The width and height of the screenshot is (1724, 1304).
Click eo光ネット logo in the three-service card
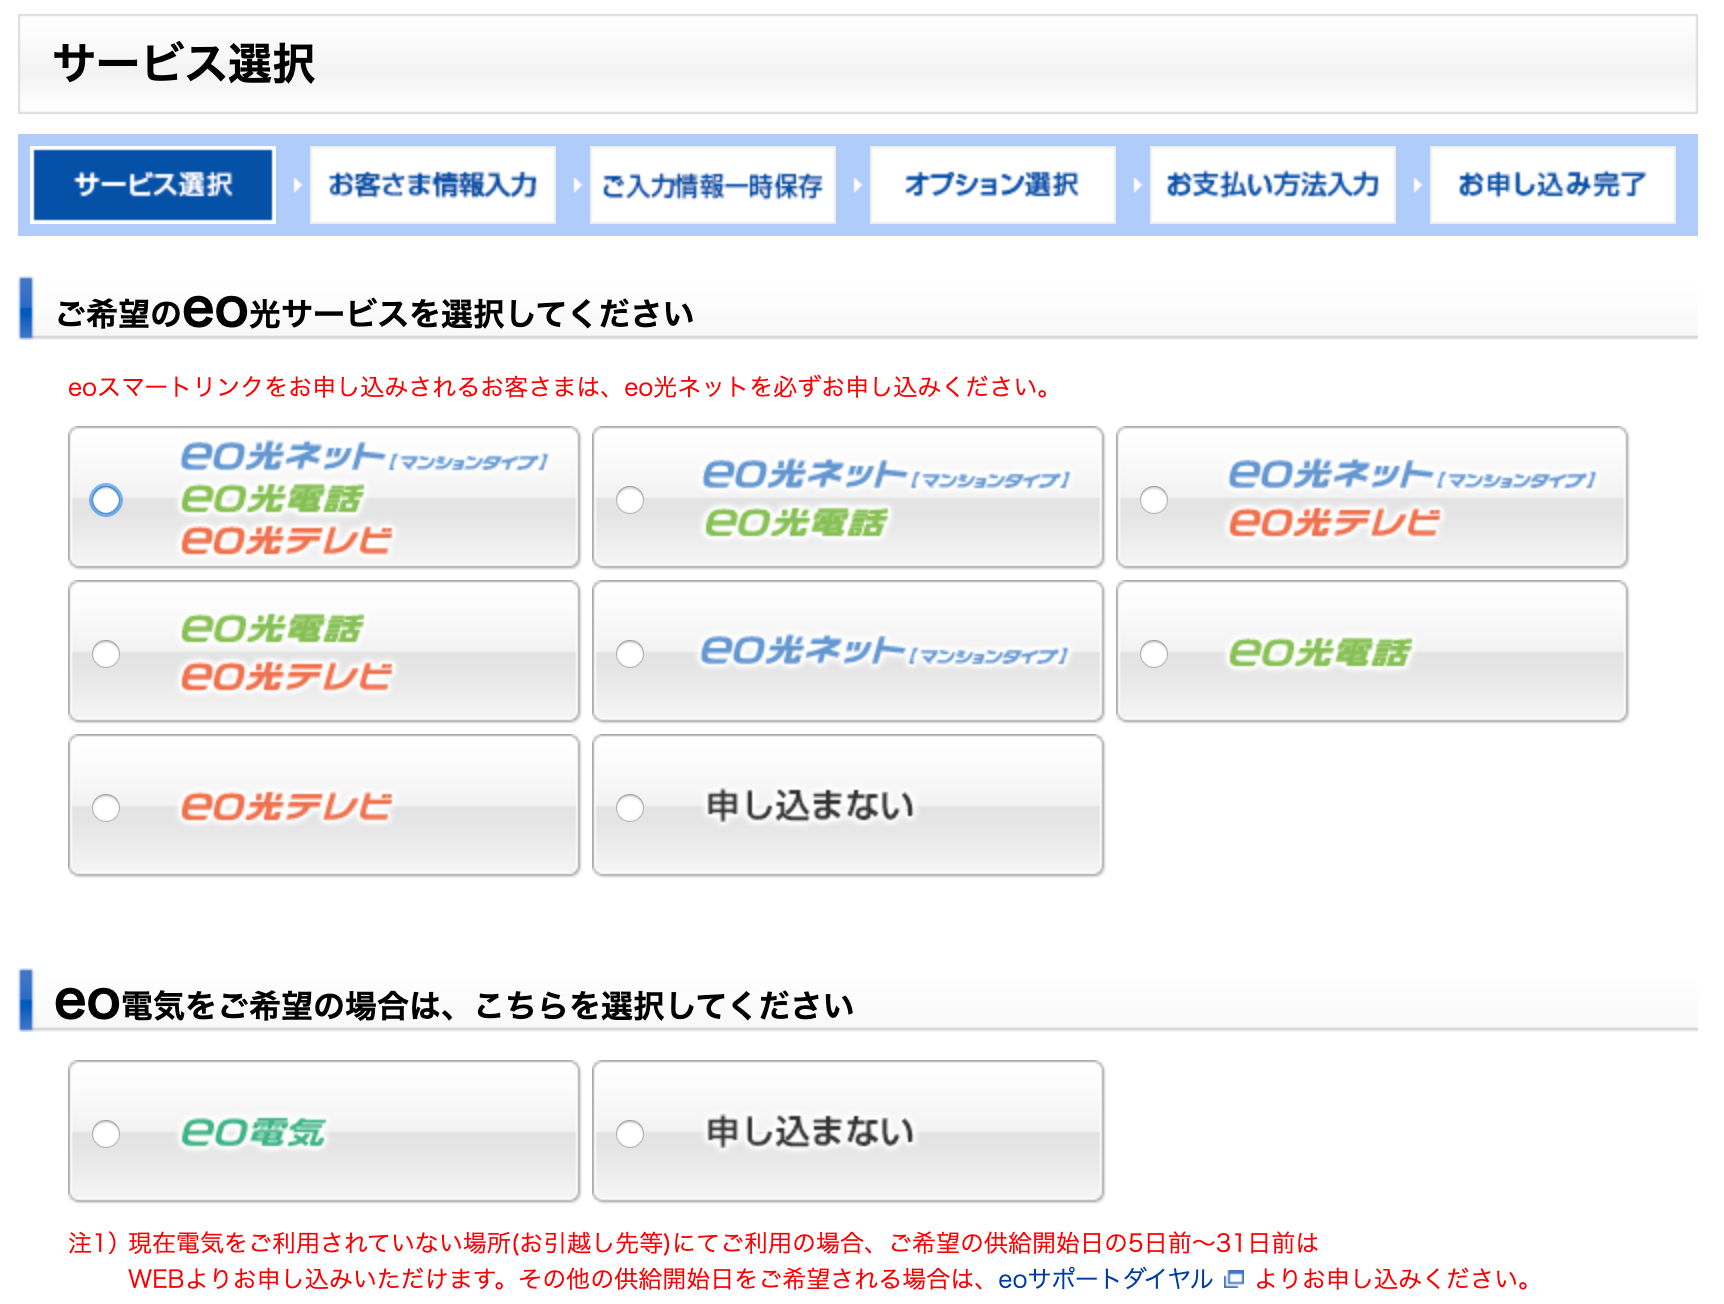click(365, 456)
